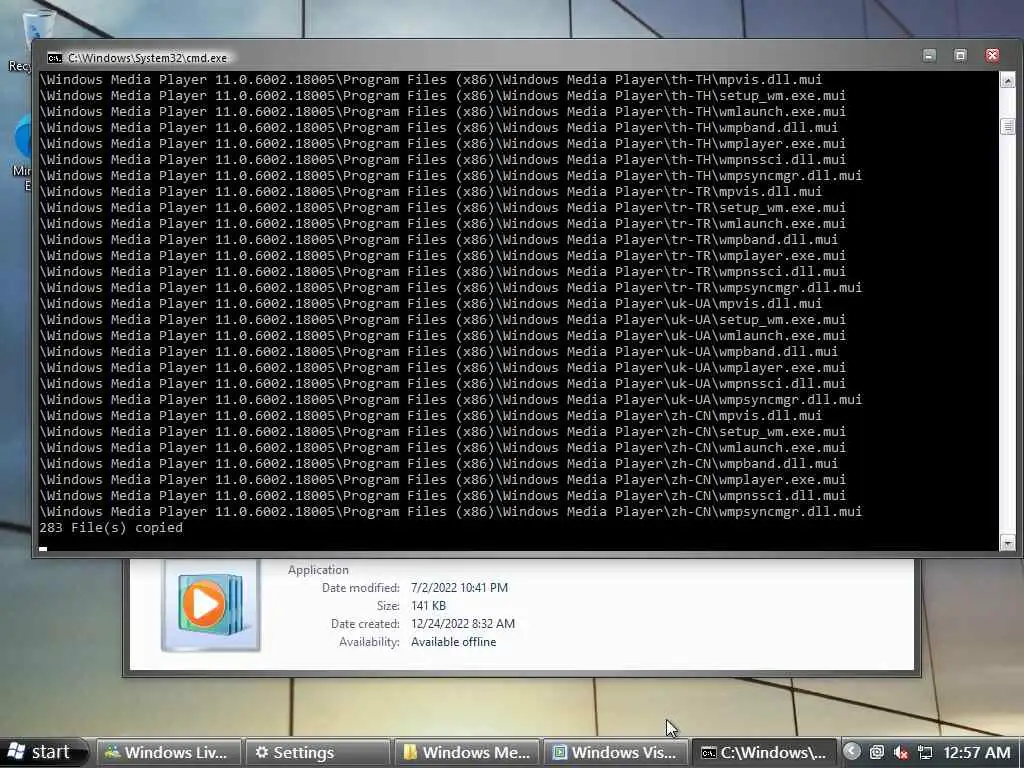This screenshot has height=768, width=1024.
Task: Click the network tray icon
Action: (925, 753)
